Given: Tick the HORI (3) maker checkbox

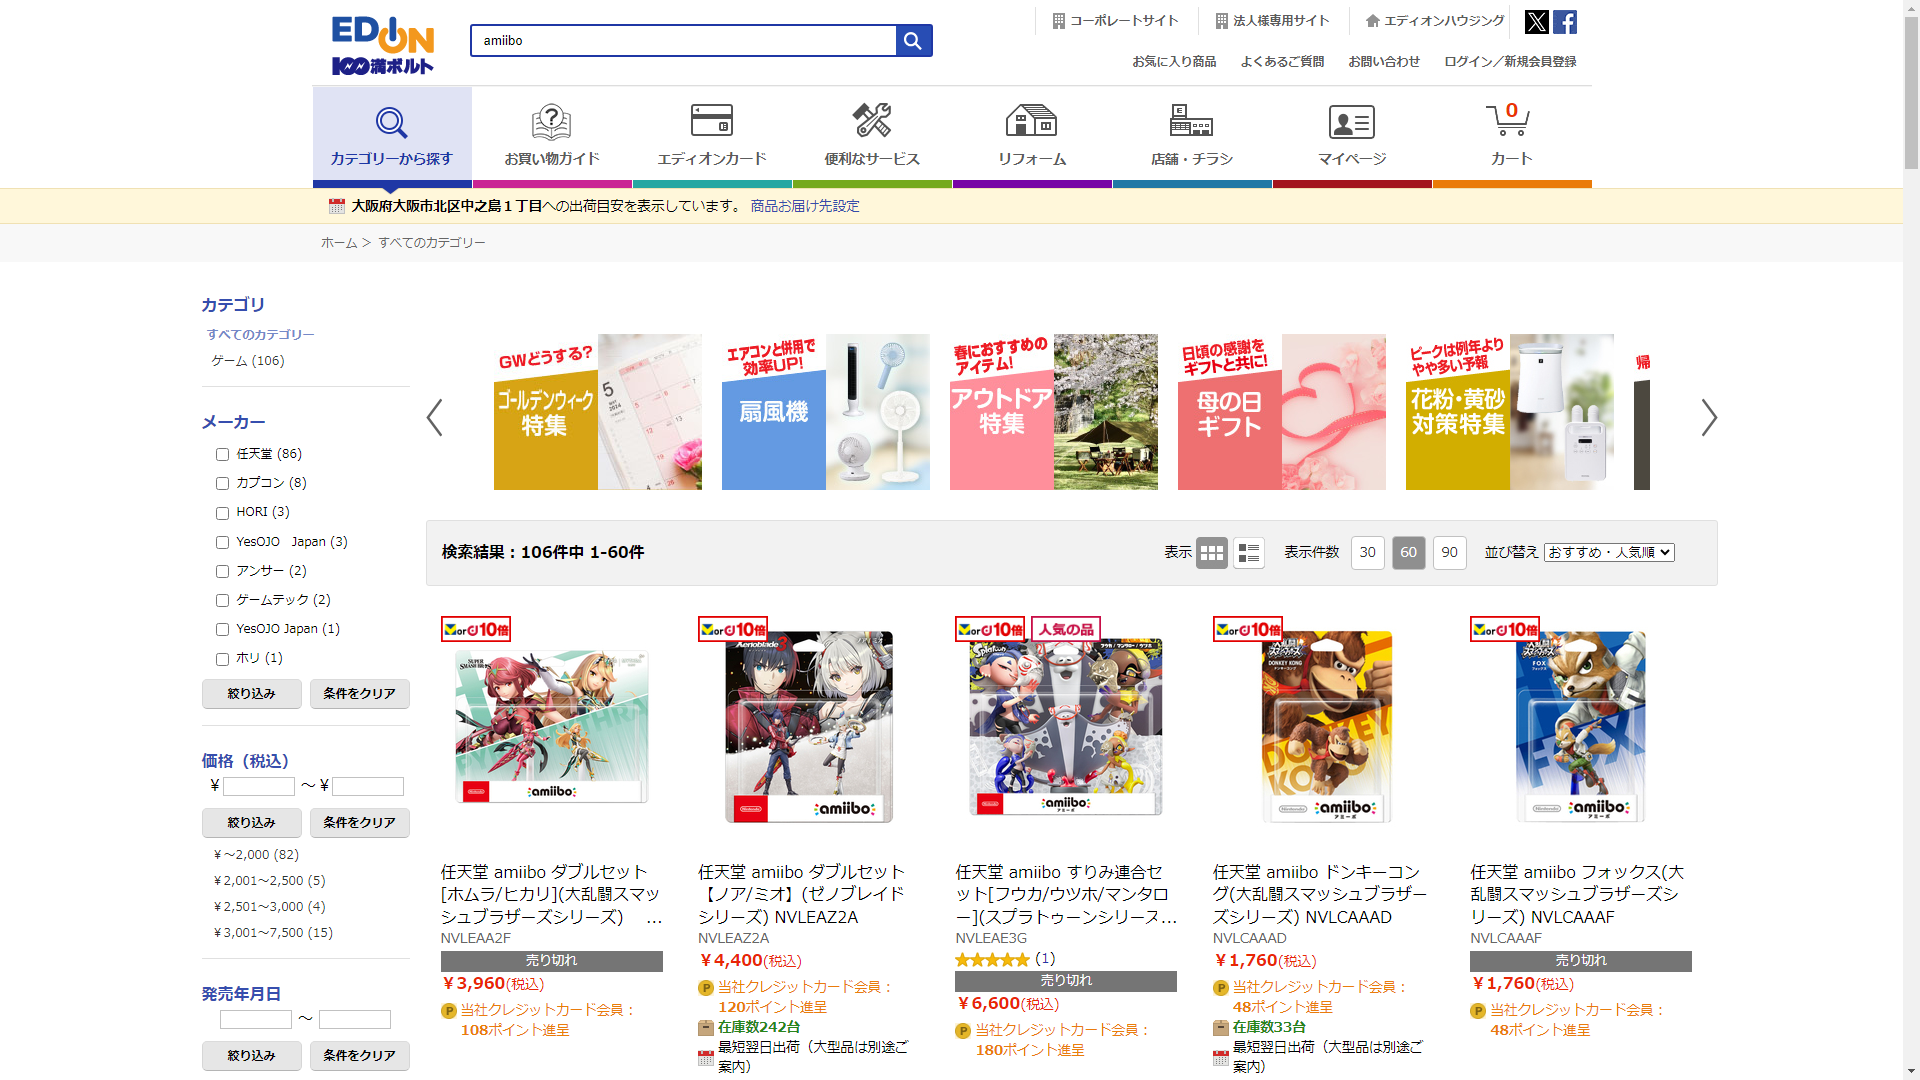Looking at the screenshot, I should click(222, 513).
